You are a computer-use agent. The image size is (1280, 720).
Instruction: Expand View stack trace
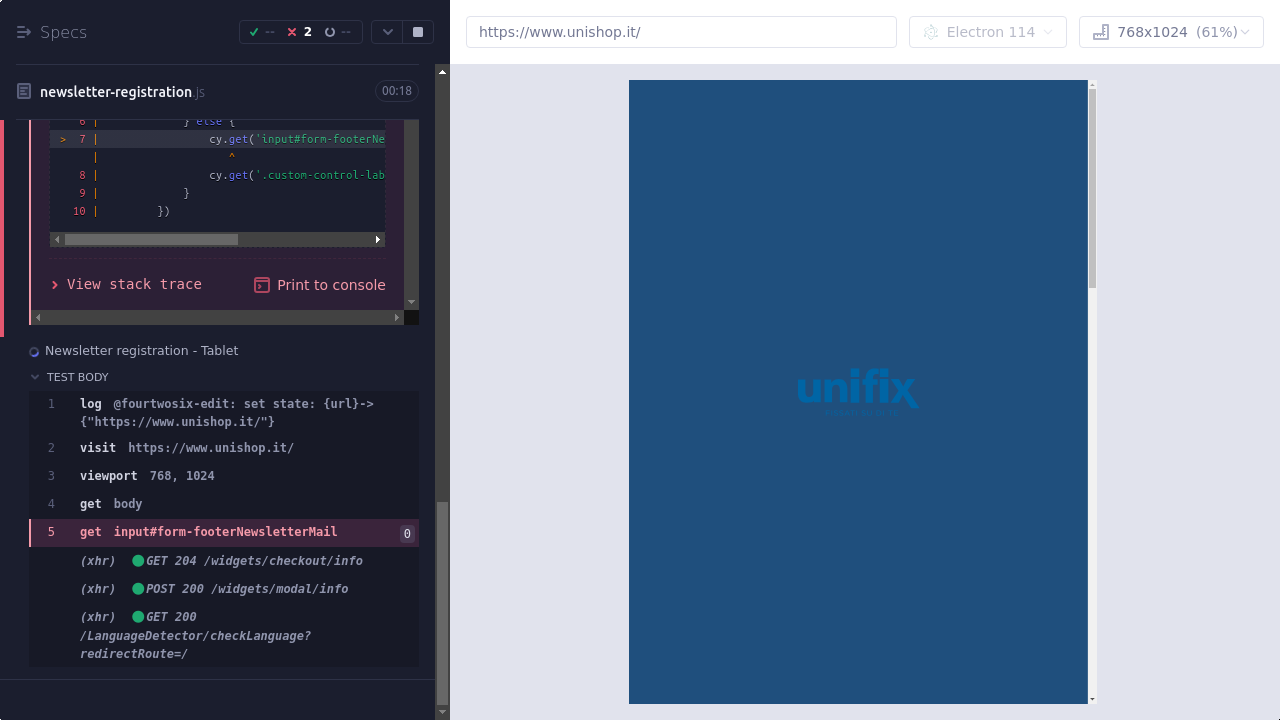pos(127,285)
